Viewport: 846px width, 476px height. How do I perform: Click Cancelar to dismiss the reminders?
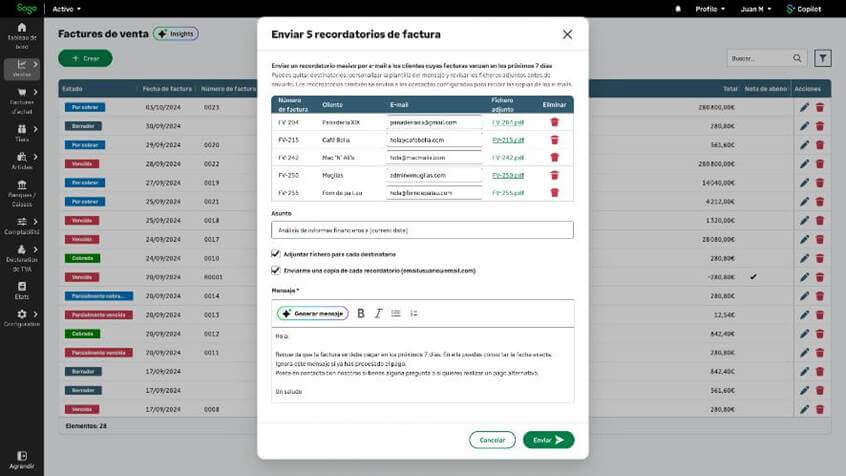492,440
